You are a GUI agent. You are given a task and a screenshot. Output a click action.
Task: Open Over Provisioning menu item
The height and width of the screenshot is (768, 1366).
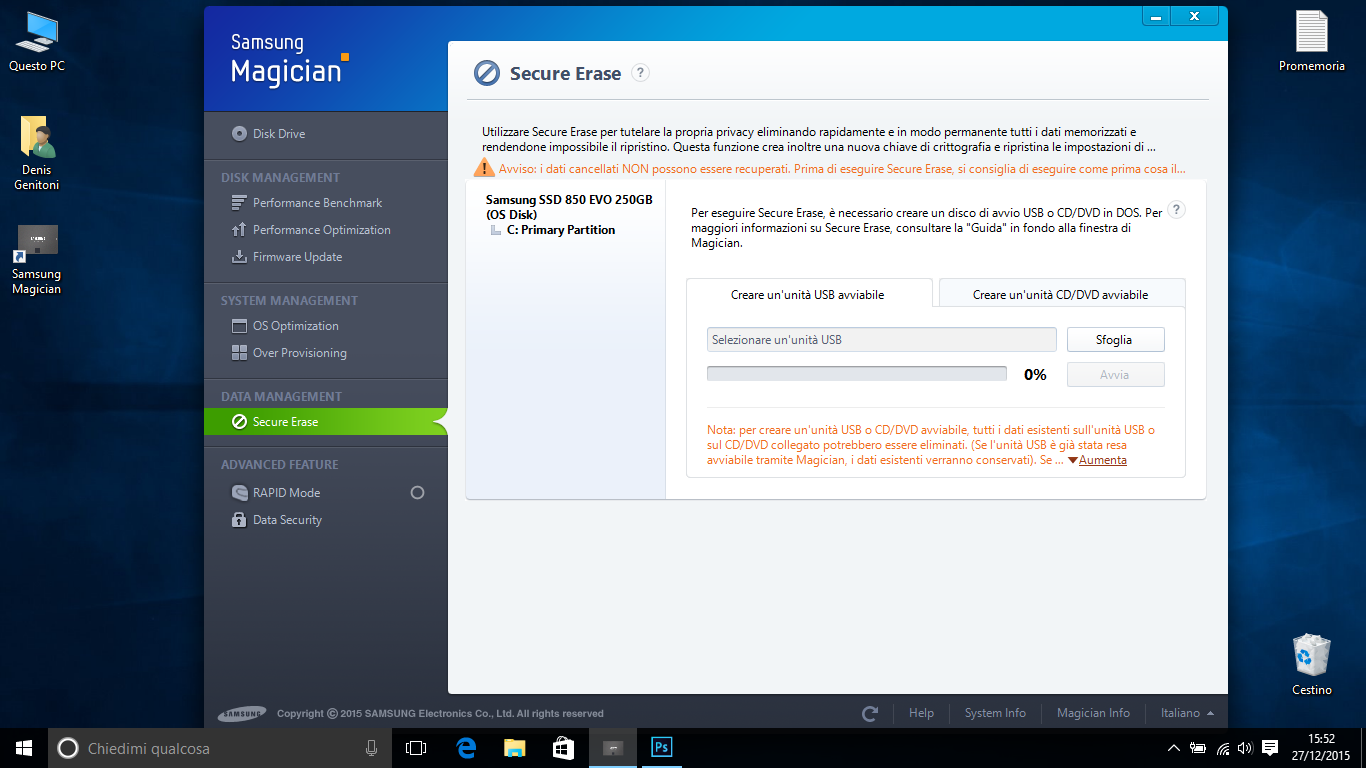tap(299, 353)
